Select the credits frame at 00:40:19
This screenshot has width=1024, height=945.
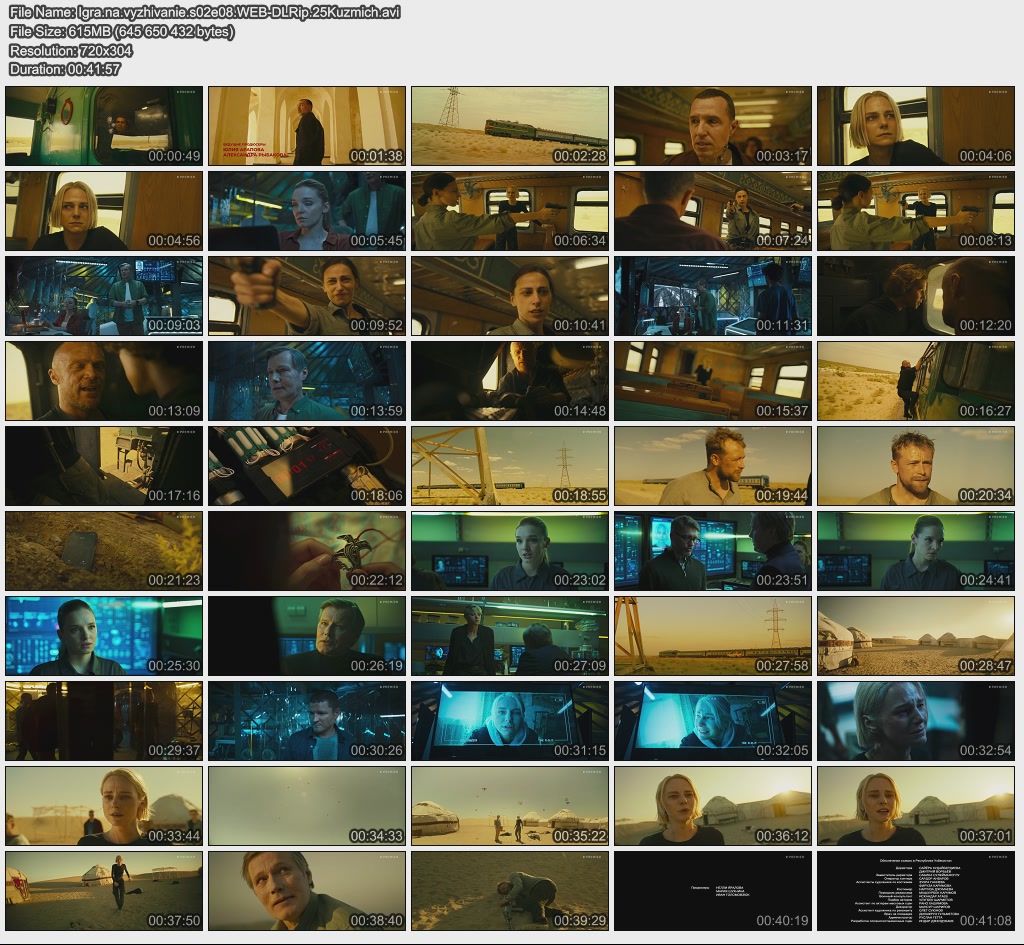click(x=713, y=891)
